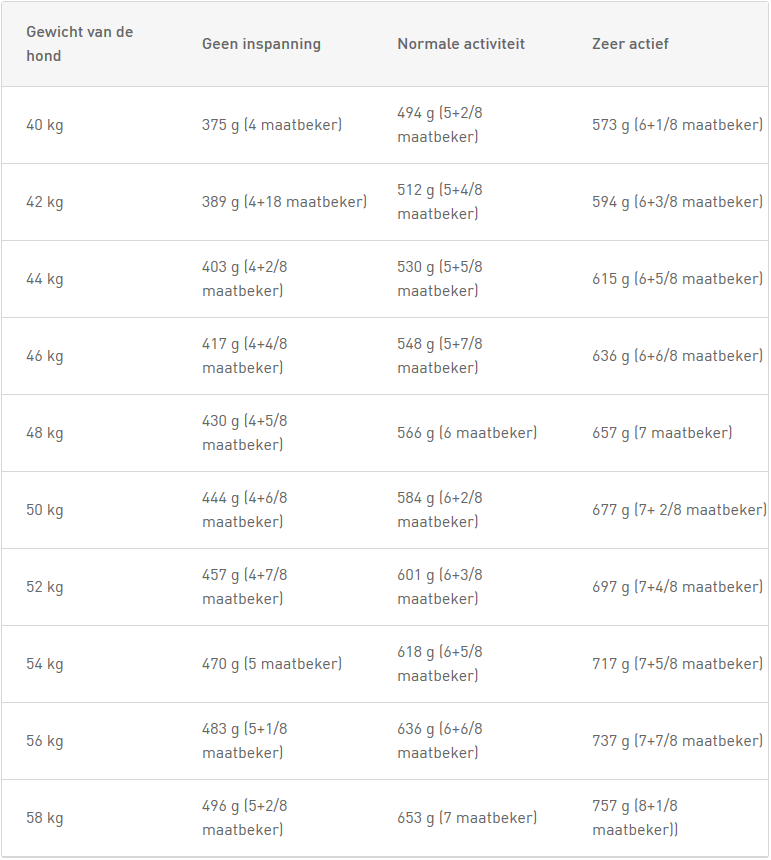Select the 618 g (6+5/8 maatbeker) cell

(x=440, y=664)
